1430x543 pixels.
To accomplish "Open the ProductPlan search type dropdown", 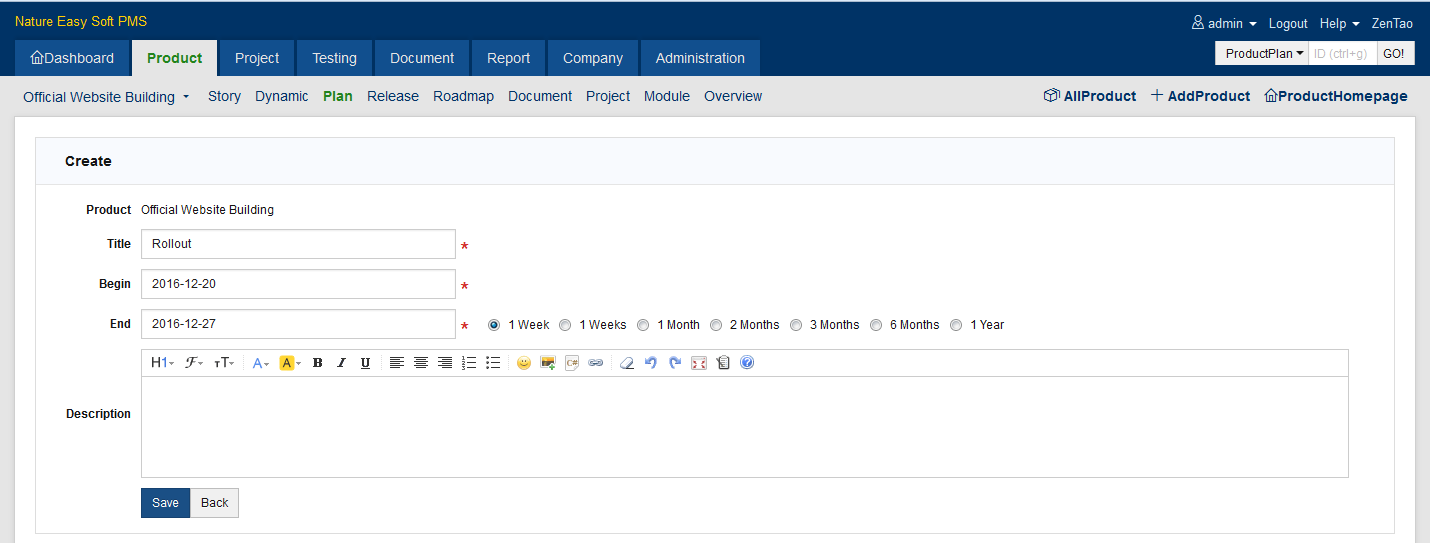I will click(x=1264, y=54).
